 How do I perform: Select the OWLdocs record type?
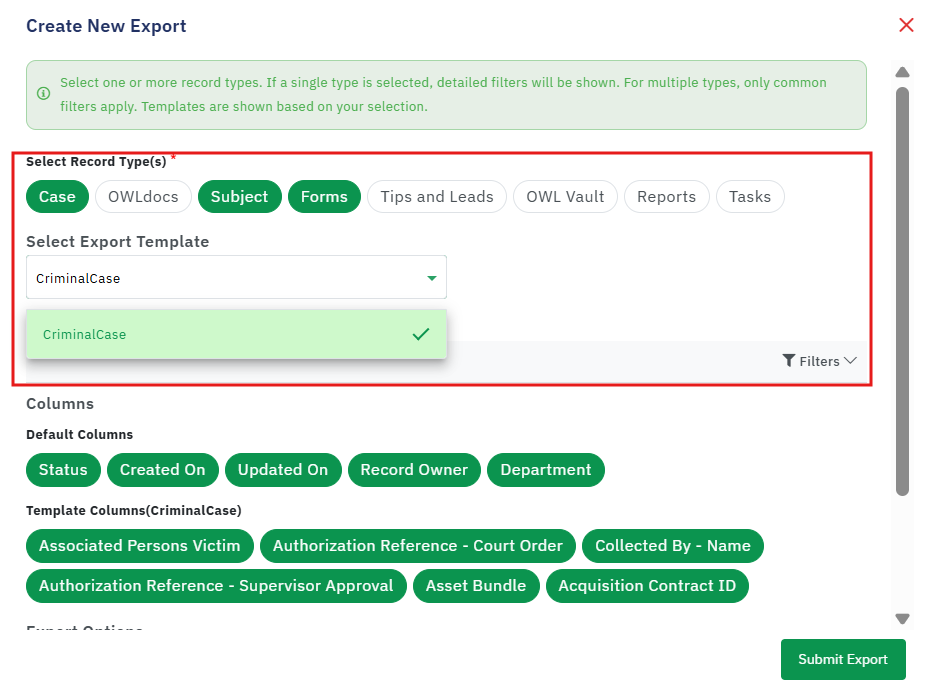pyautogui.click(x=143, y=197)
